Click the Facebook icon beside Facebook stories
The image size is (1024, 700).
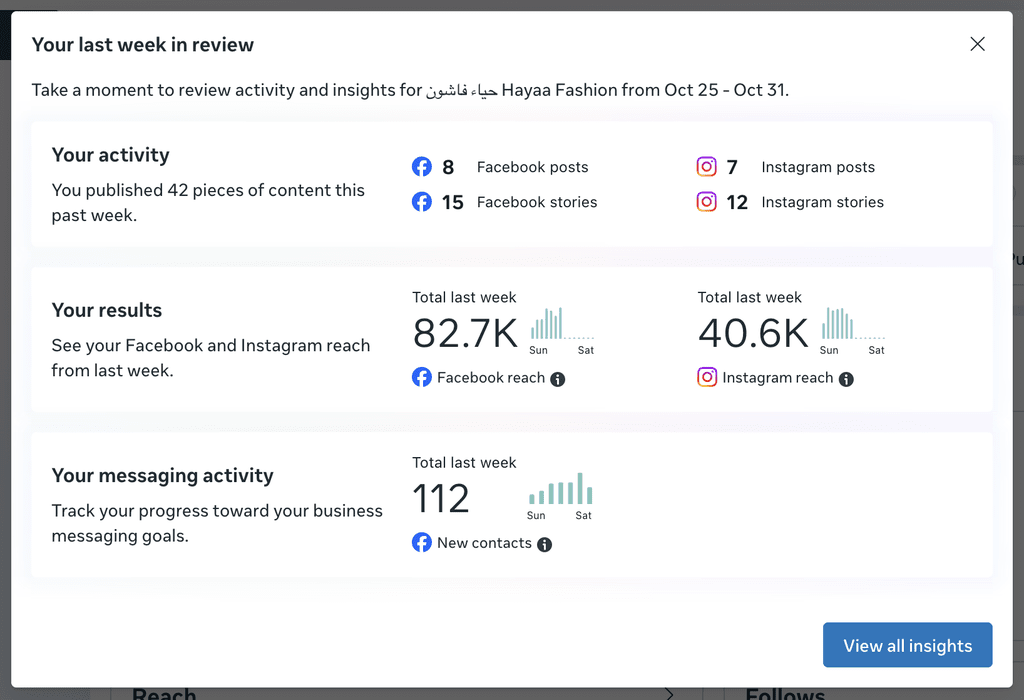tap(422, 202)
